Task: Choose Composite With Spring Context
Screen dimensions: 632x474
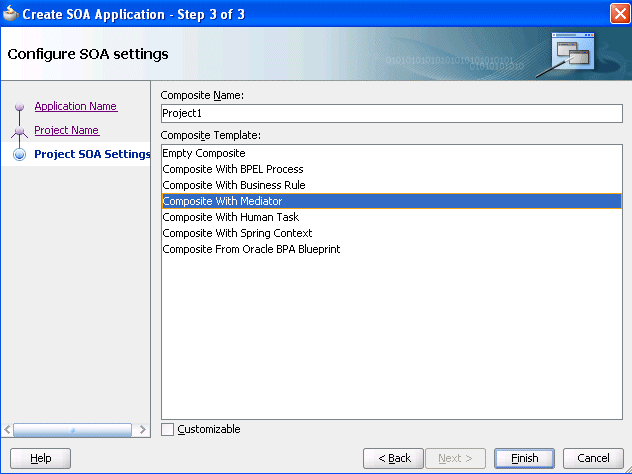Action: pyautogui.click(x=392, y=233)
